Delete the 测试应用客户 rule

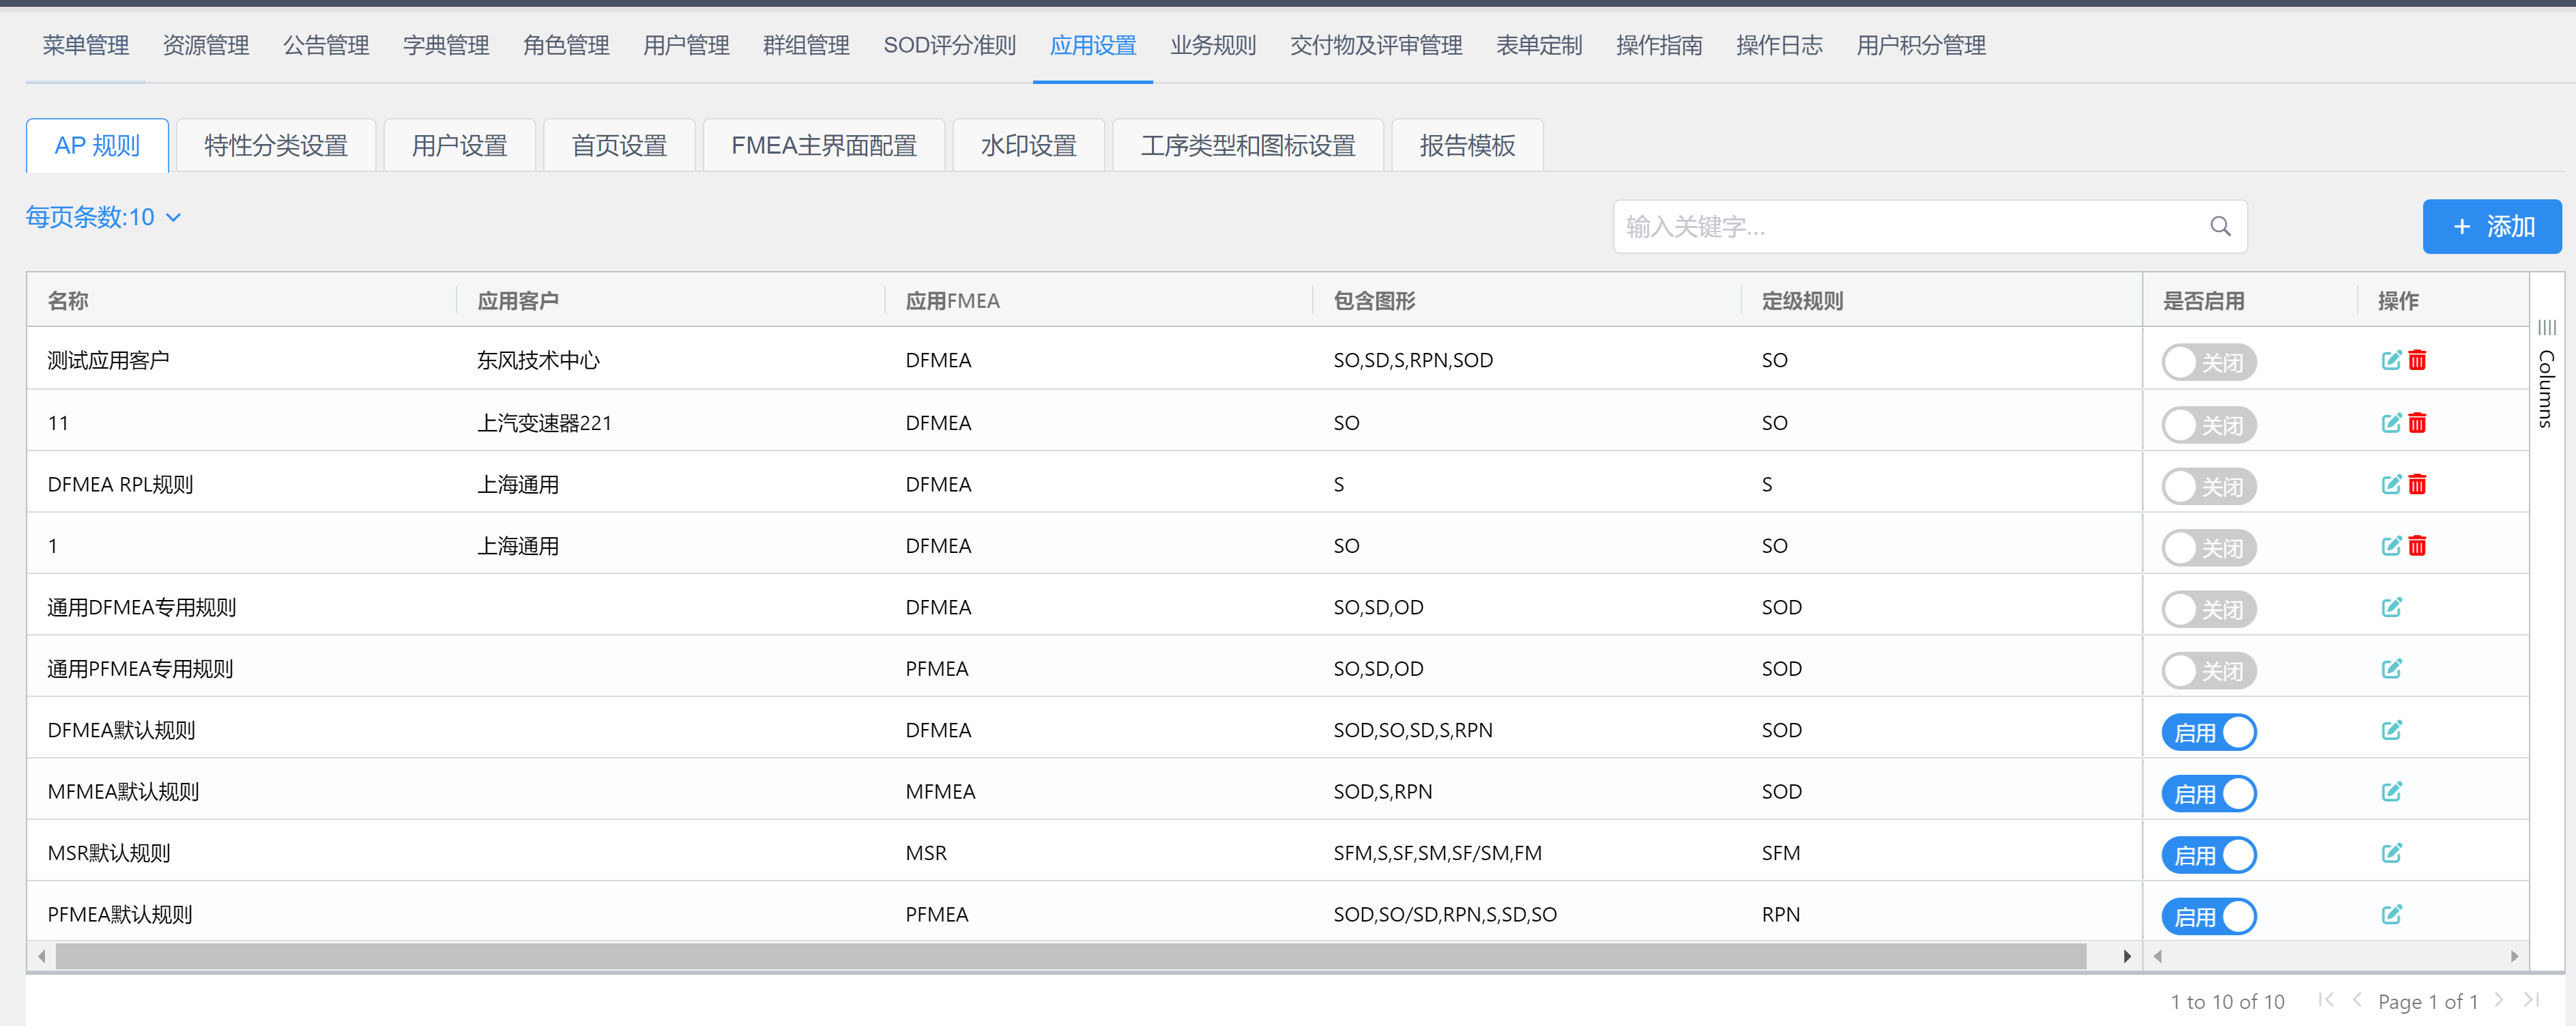(x=2417, y=360)
